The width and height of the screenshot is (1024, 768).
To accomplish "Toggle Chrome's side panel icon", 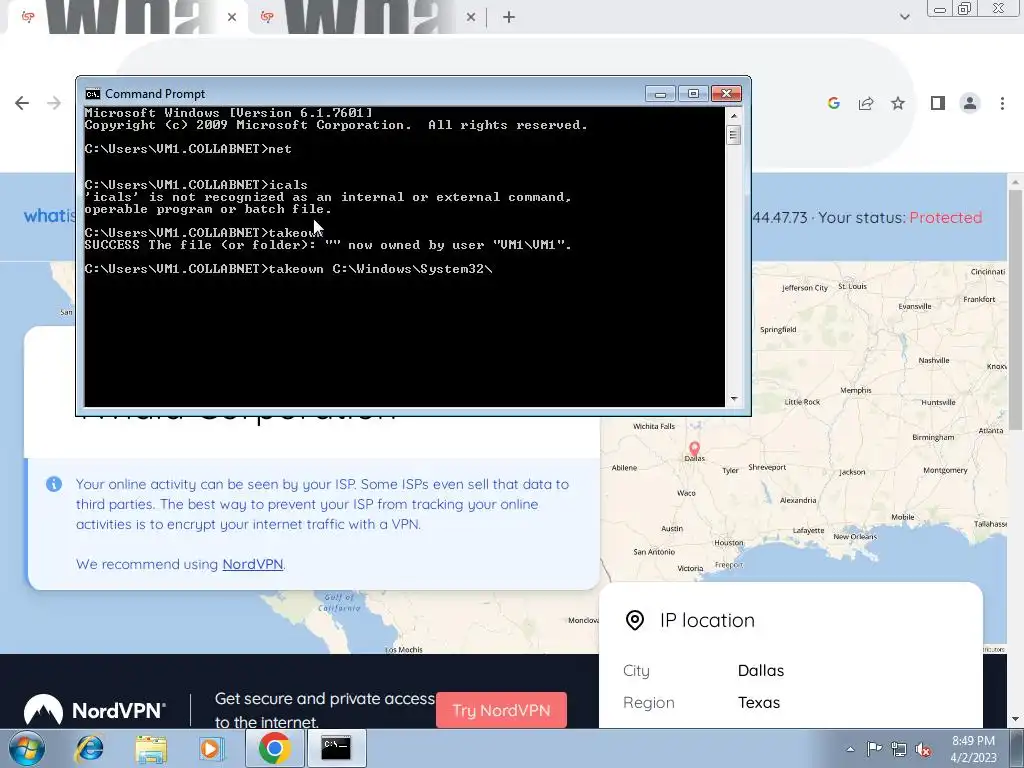I will click(938, 103).
